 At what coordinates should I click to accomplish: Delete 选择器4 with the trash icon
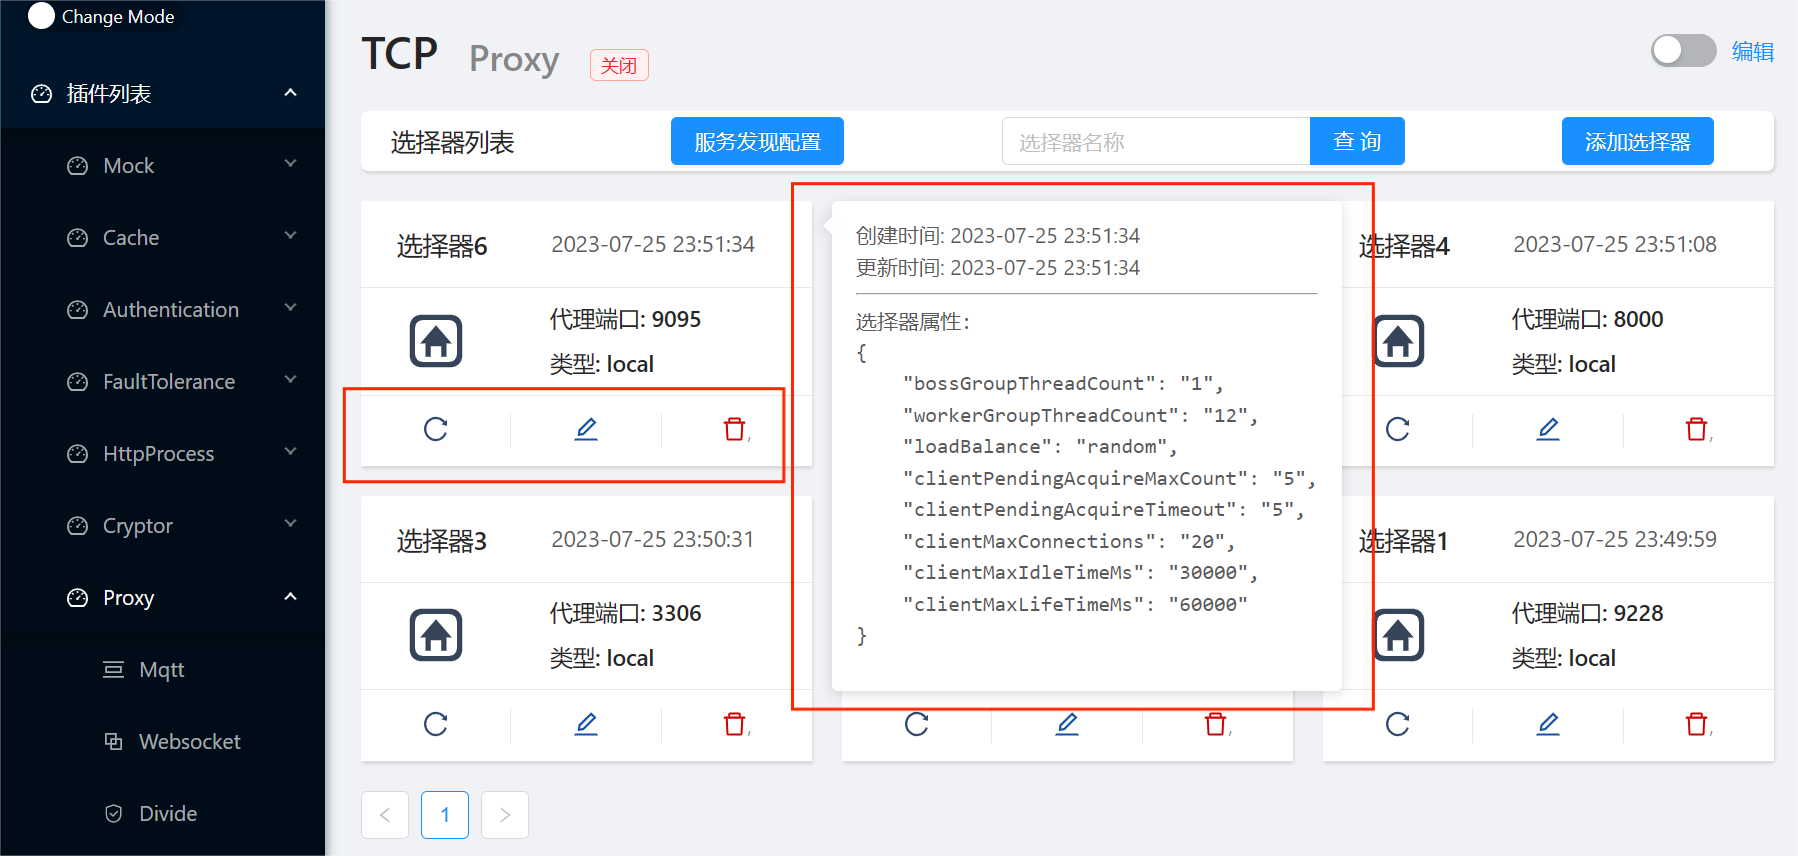[1697, 430]
